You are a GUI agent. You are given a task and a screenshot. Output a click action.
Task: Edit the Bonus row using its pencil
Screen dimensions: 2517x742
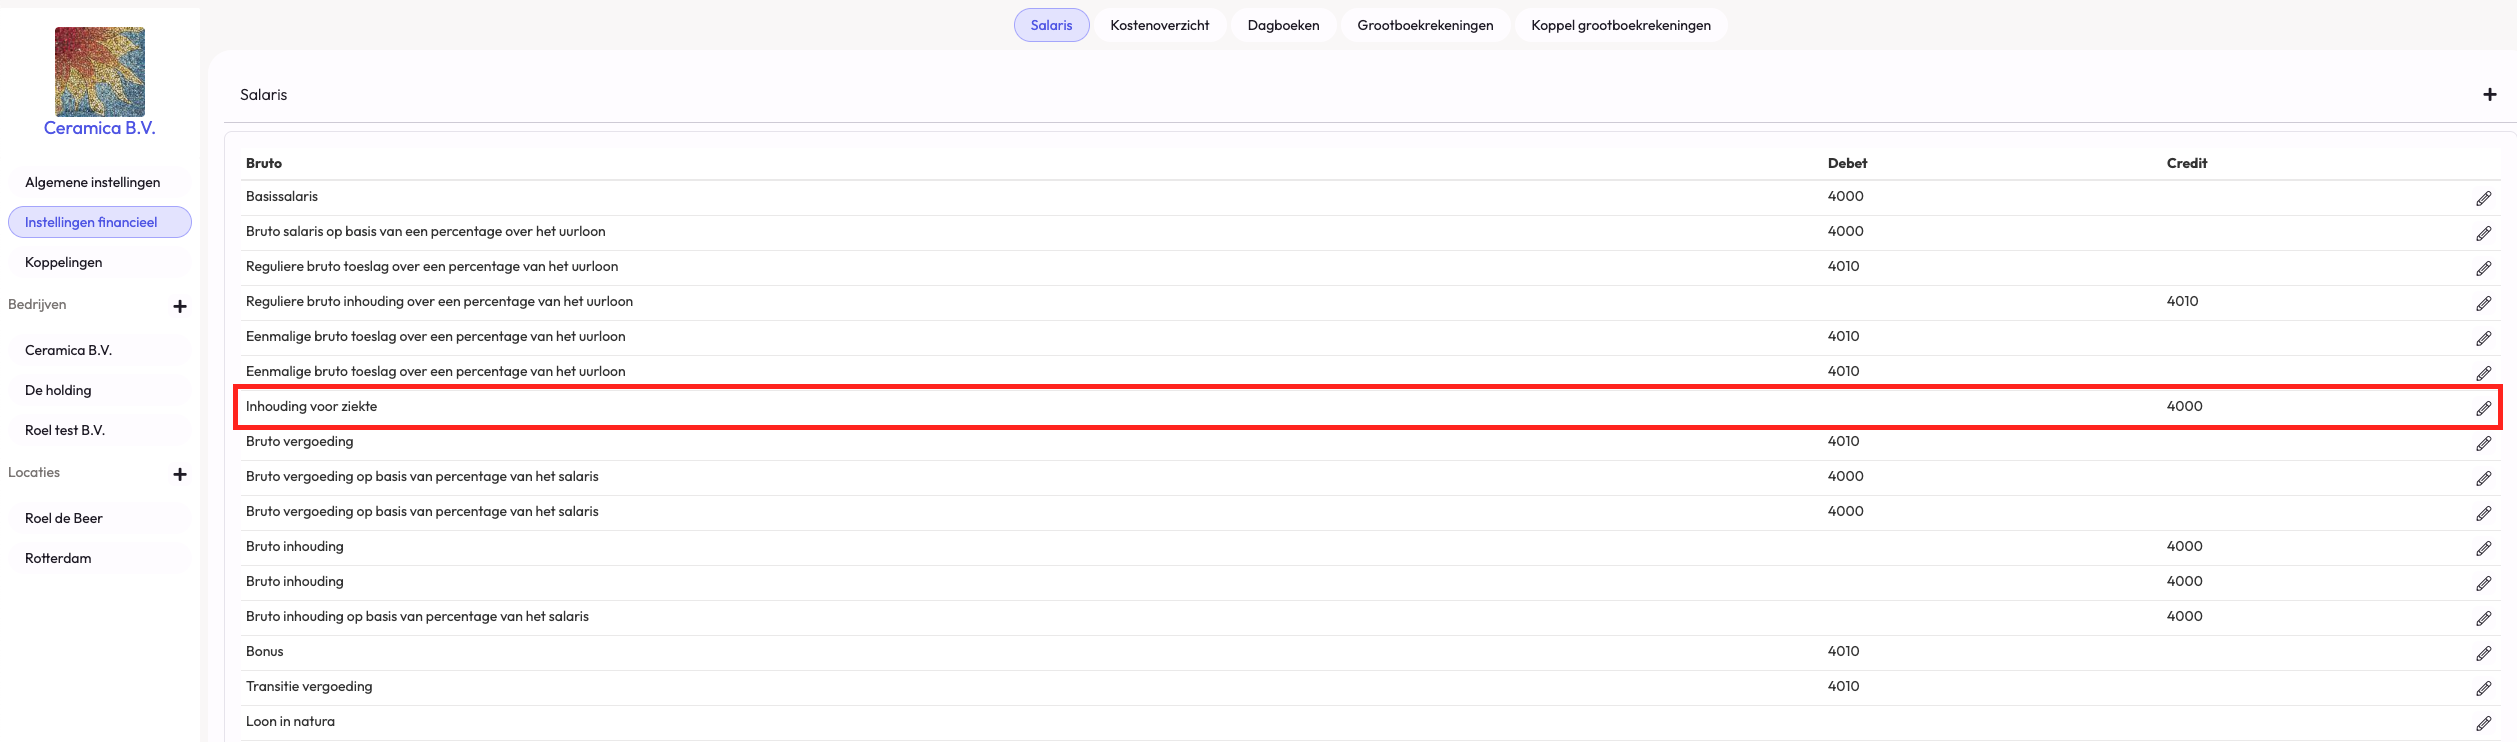2483,654
